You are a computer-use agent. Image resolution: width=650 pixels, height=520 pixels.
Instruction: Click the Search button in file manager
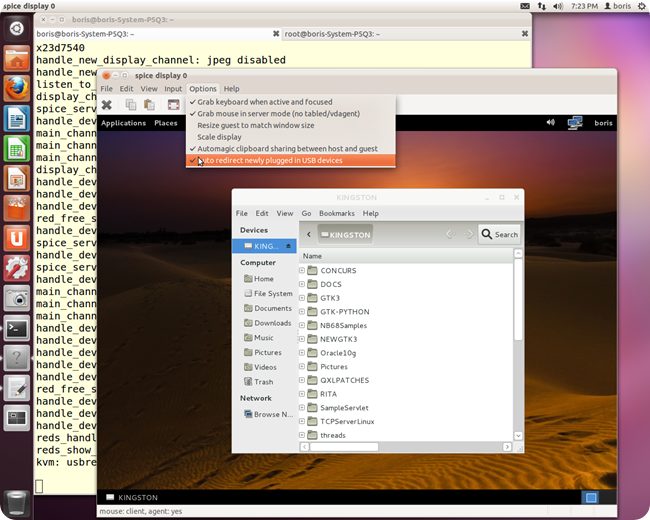[x=499, y=235]
